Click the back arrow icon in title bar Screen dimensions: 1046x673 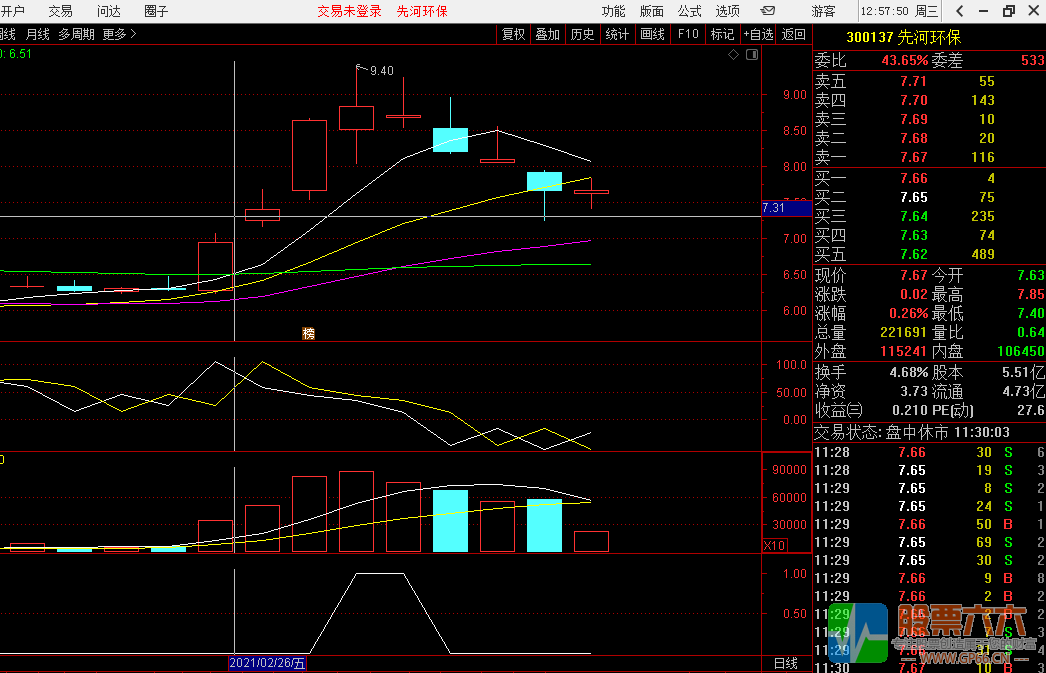(x=960, y=11)
